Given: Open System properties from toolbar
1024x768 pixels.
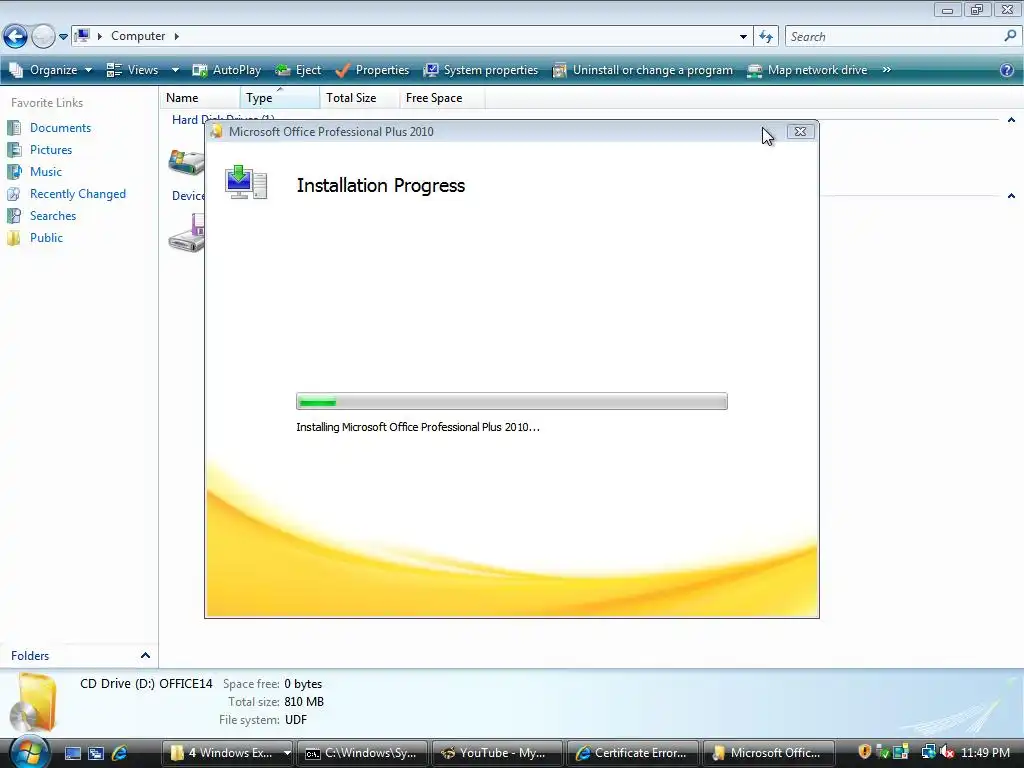Looking at the screenshot, I should (x=481, y=70).
